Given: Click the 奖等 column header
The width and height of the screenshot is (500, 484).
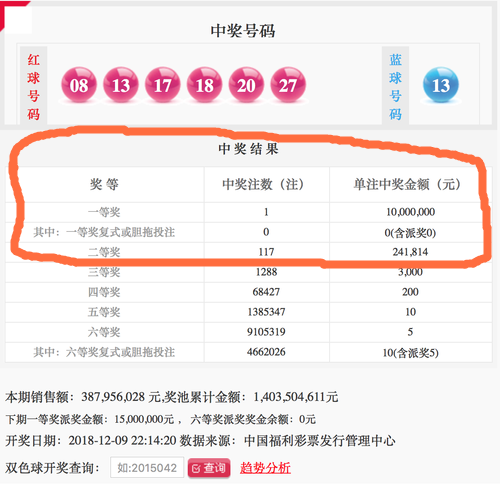Looking at the screenshot, I should coord(104,184).
